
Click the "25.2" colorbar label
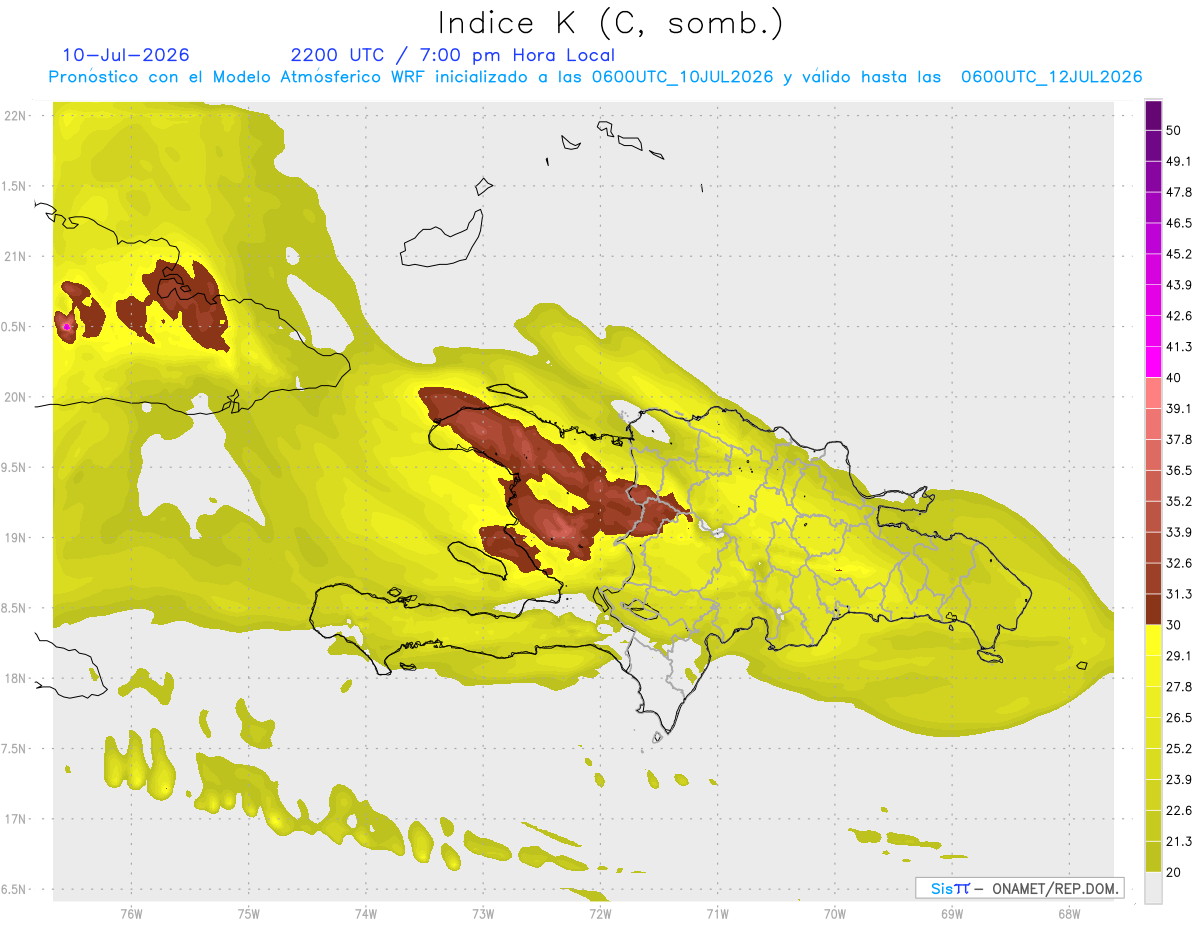(1179, 748)
